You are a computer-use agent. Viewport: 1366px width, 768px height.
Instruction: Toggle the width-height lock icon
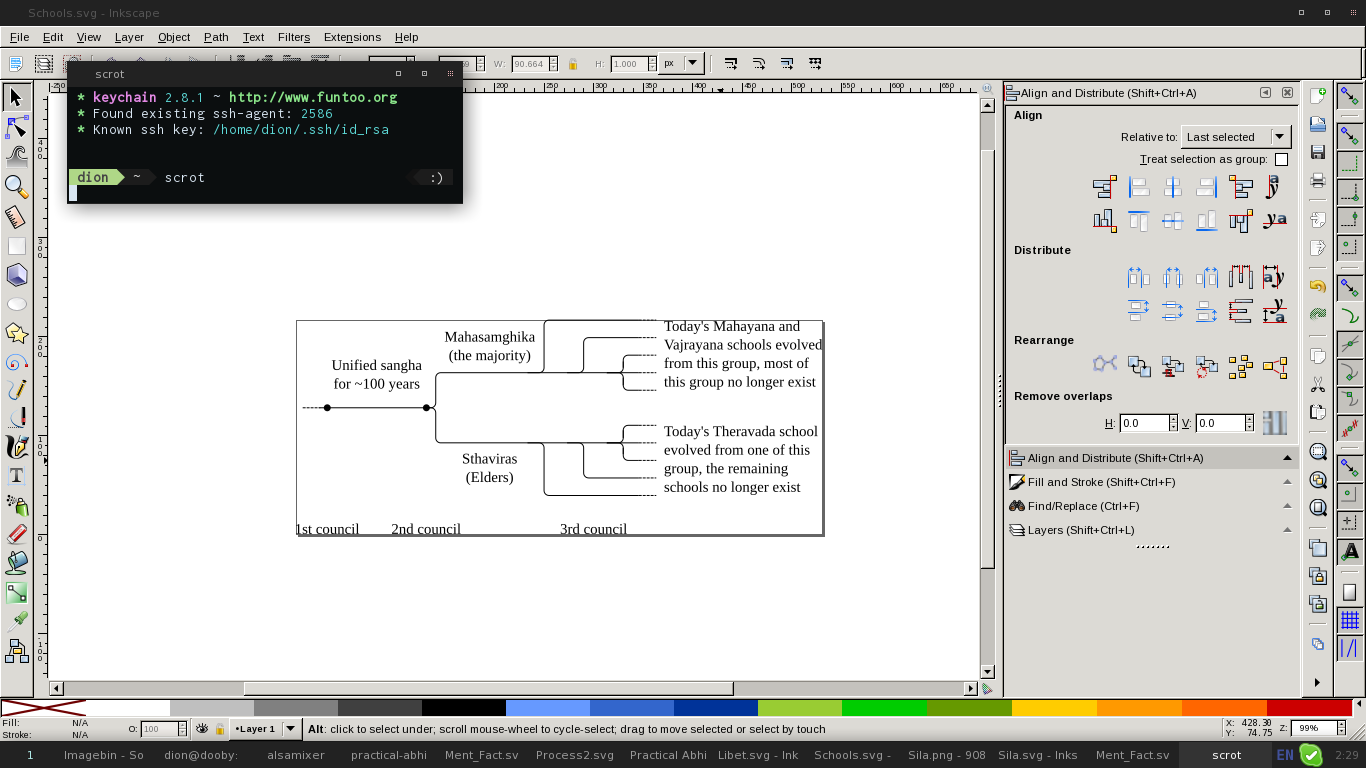pyautogui.click(x=573, y=64)
